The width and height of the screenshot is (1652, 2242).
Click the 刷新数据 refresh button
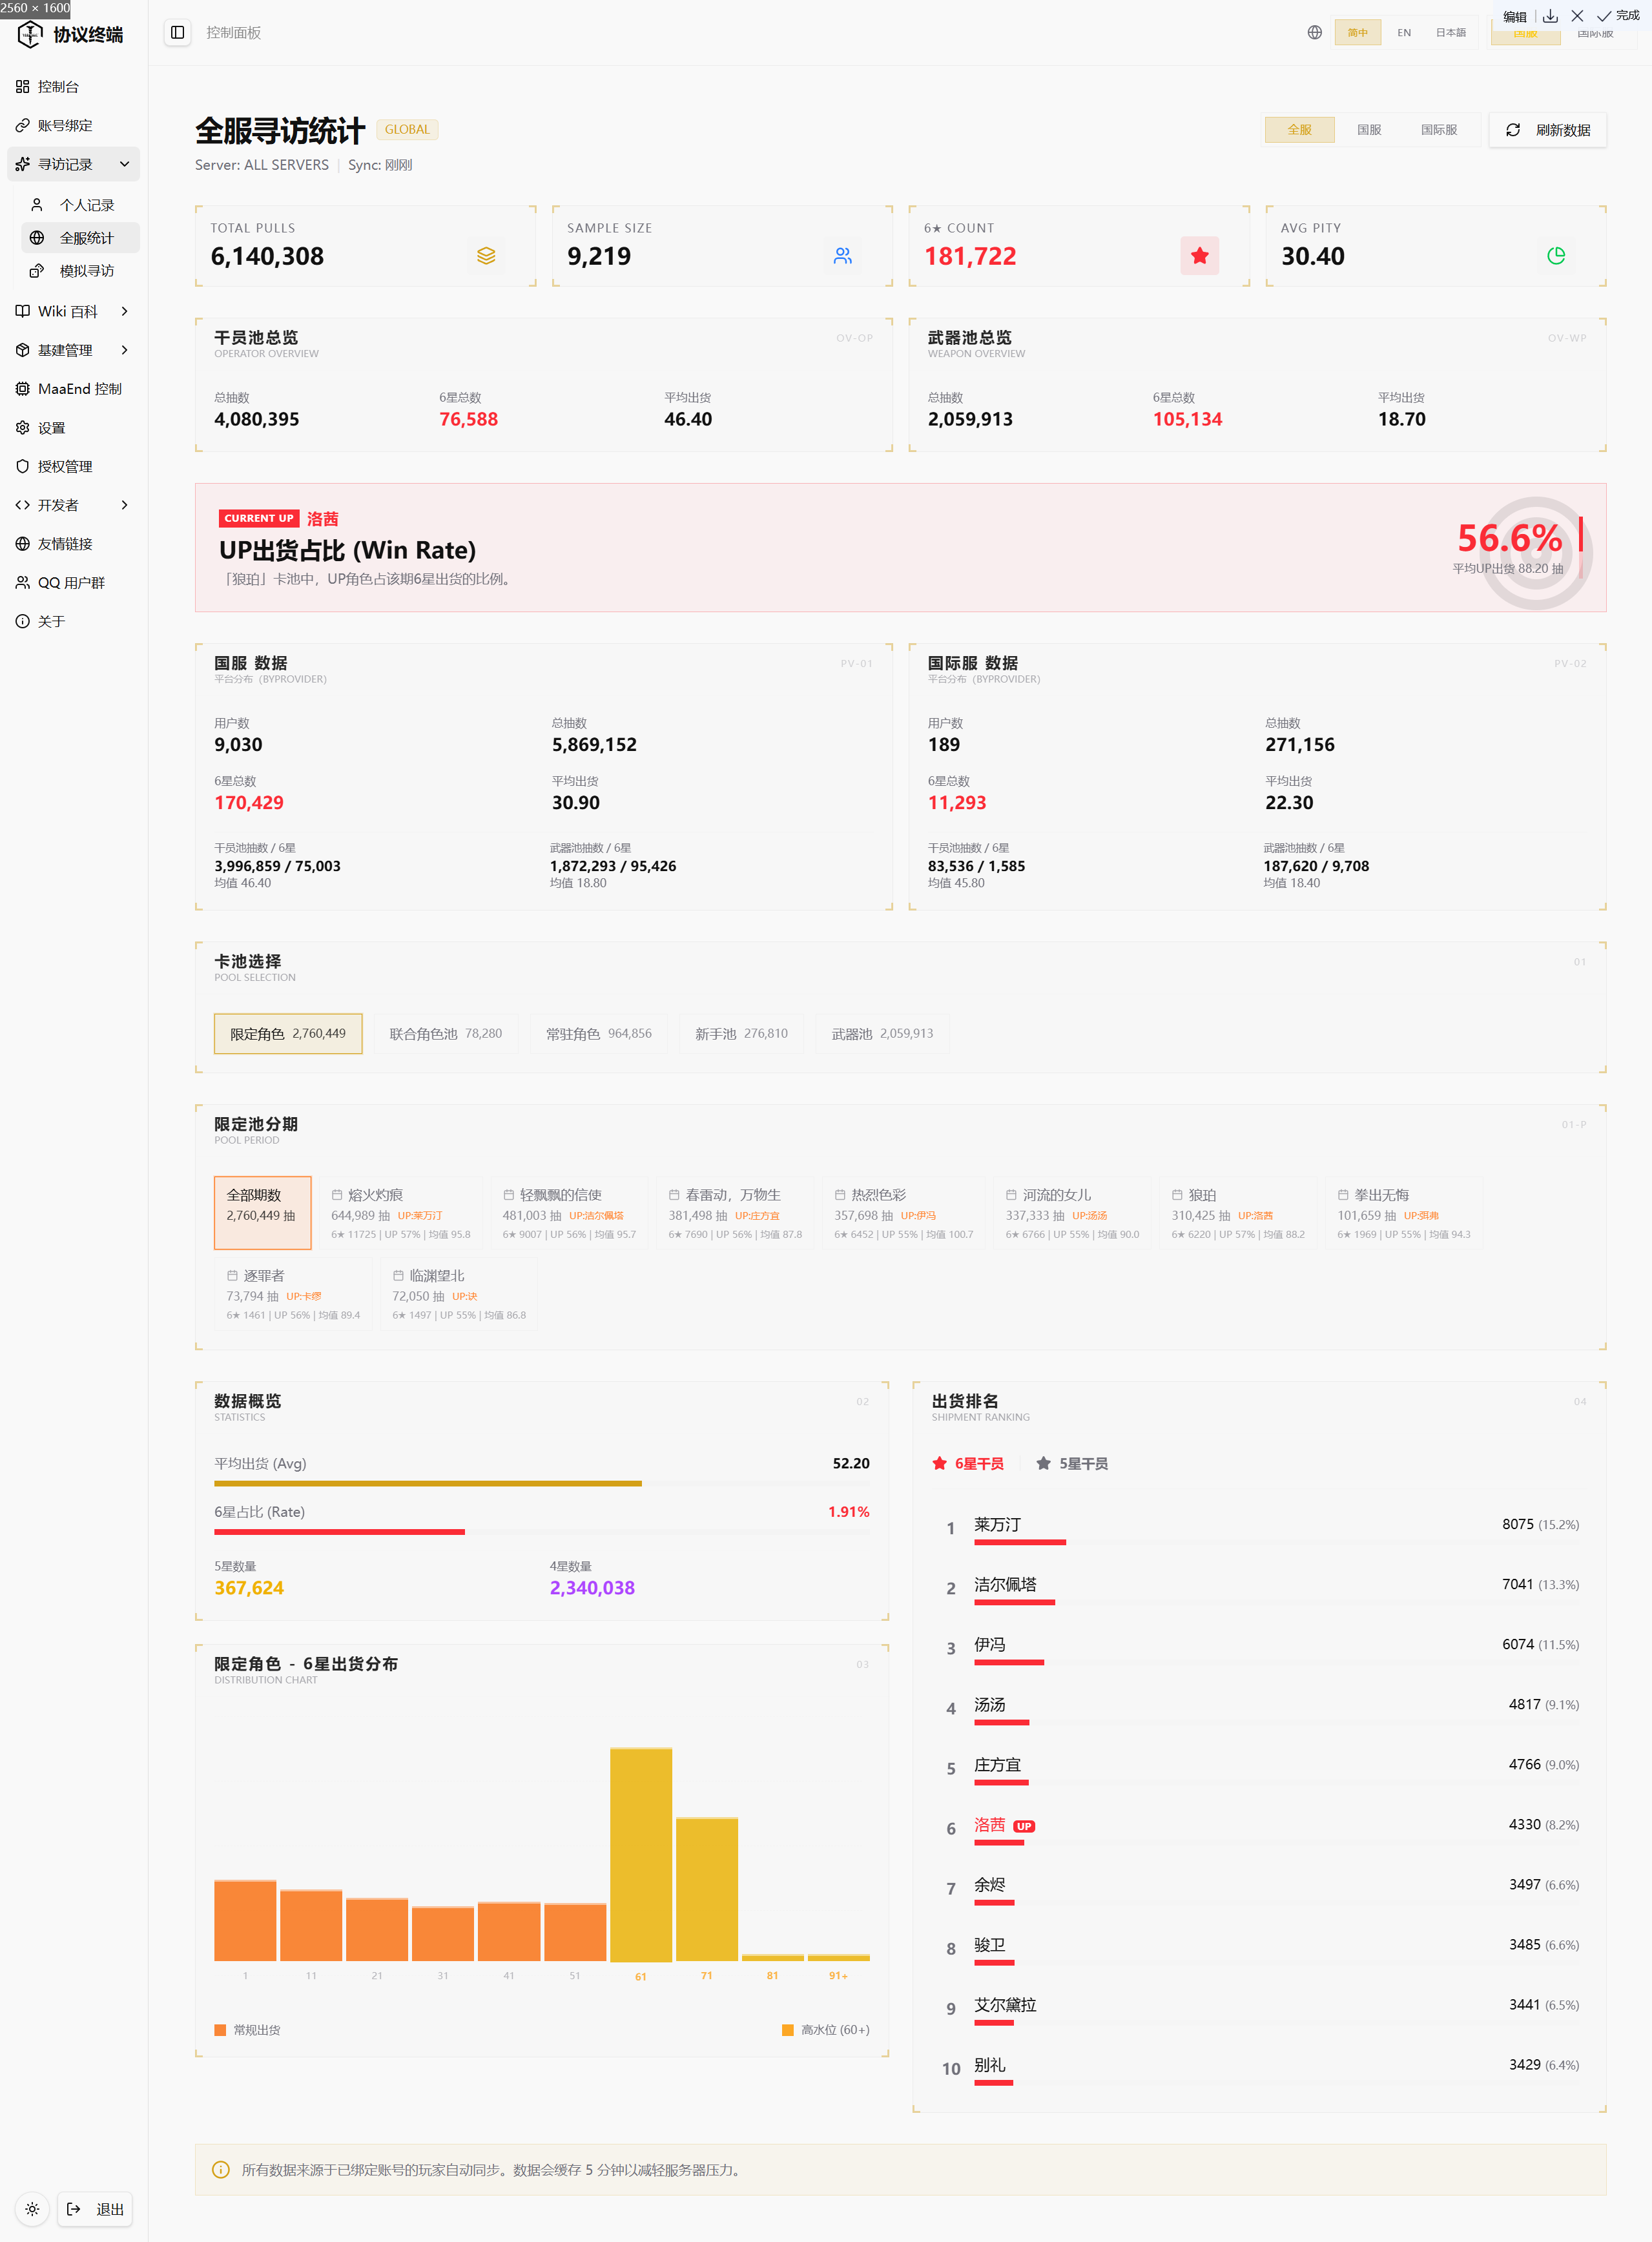click(1547, 130)
